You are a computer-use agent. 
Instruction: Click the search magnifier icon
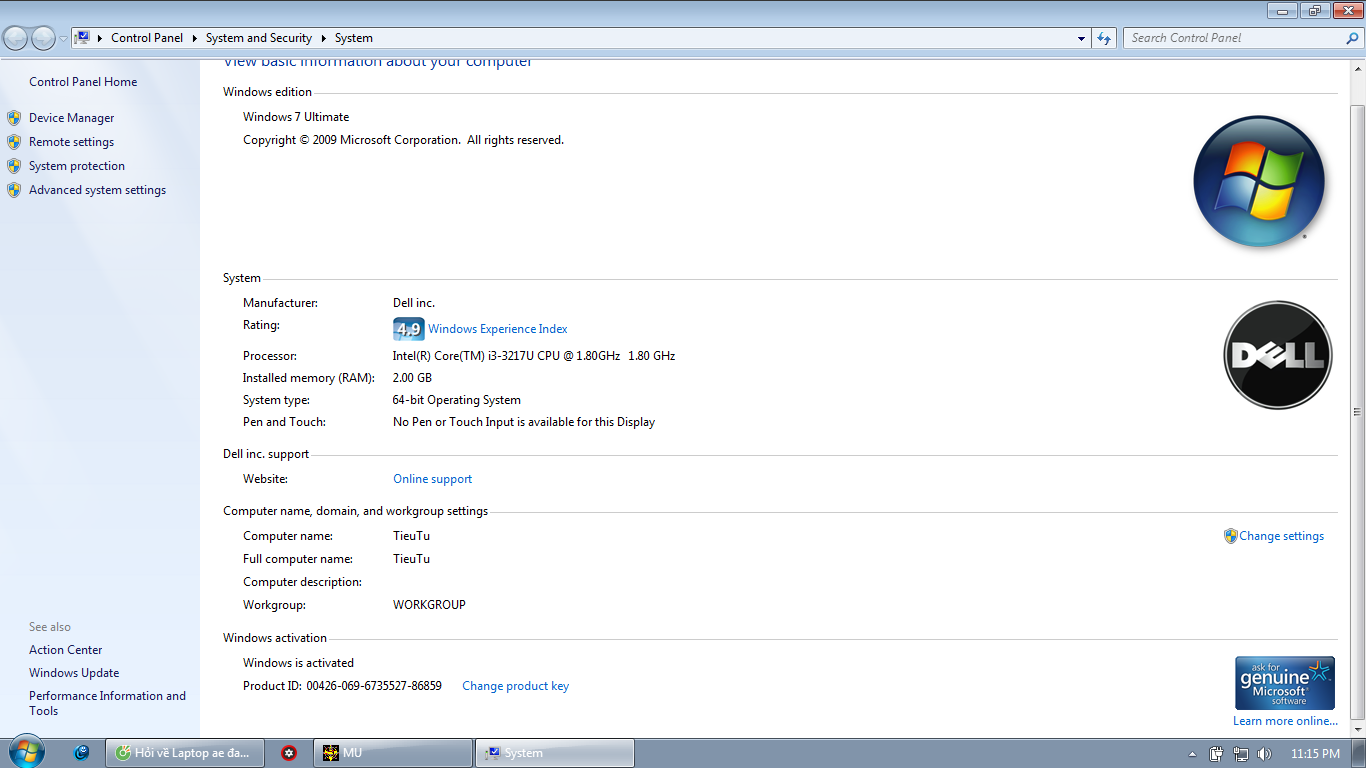pos(1353,38)
